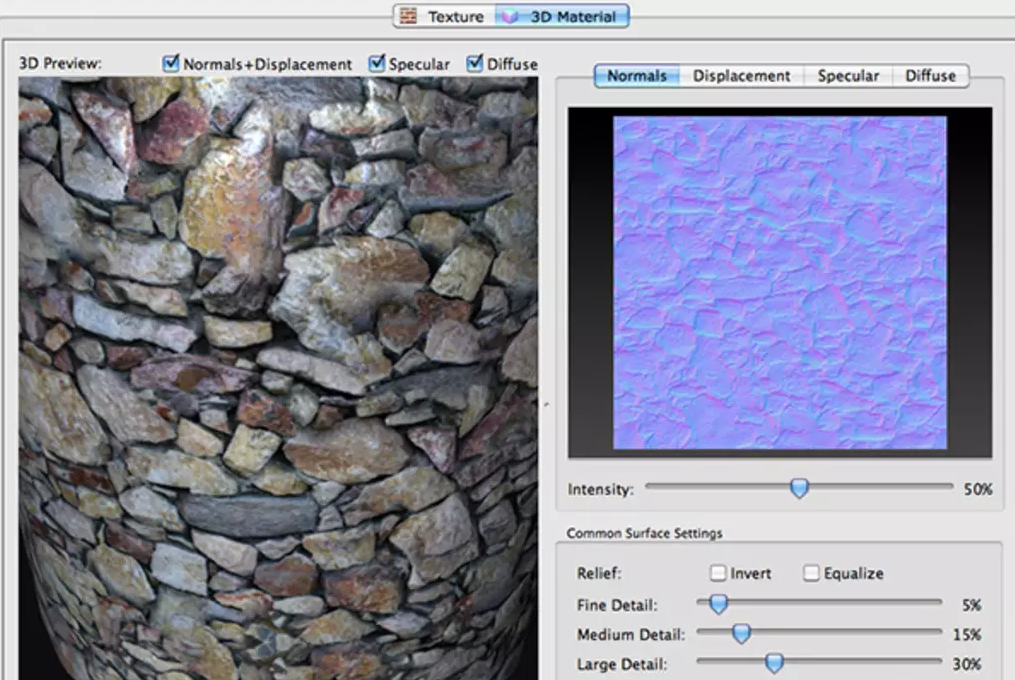Disable the Normals+Displacement preview checkbox
The image size is (1015, 680).
[171, 63]
